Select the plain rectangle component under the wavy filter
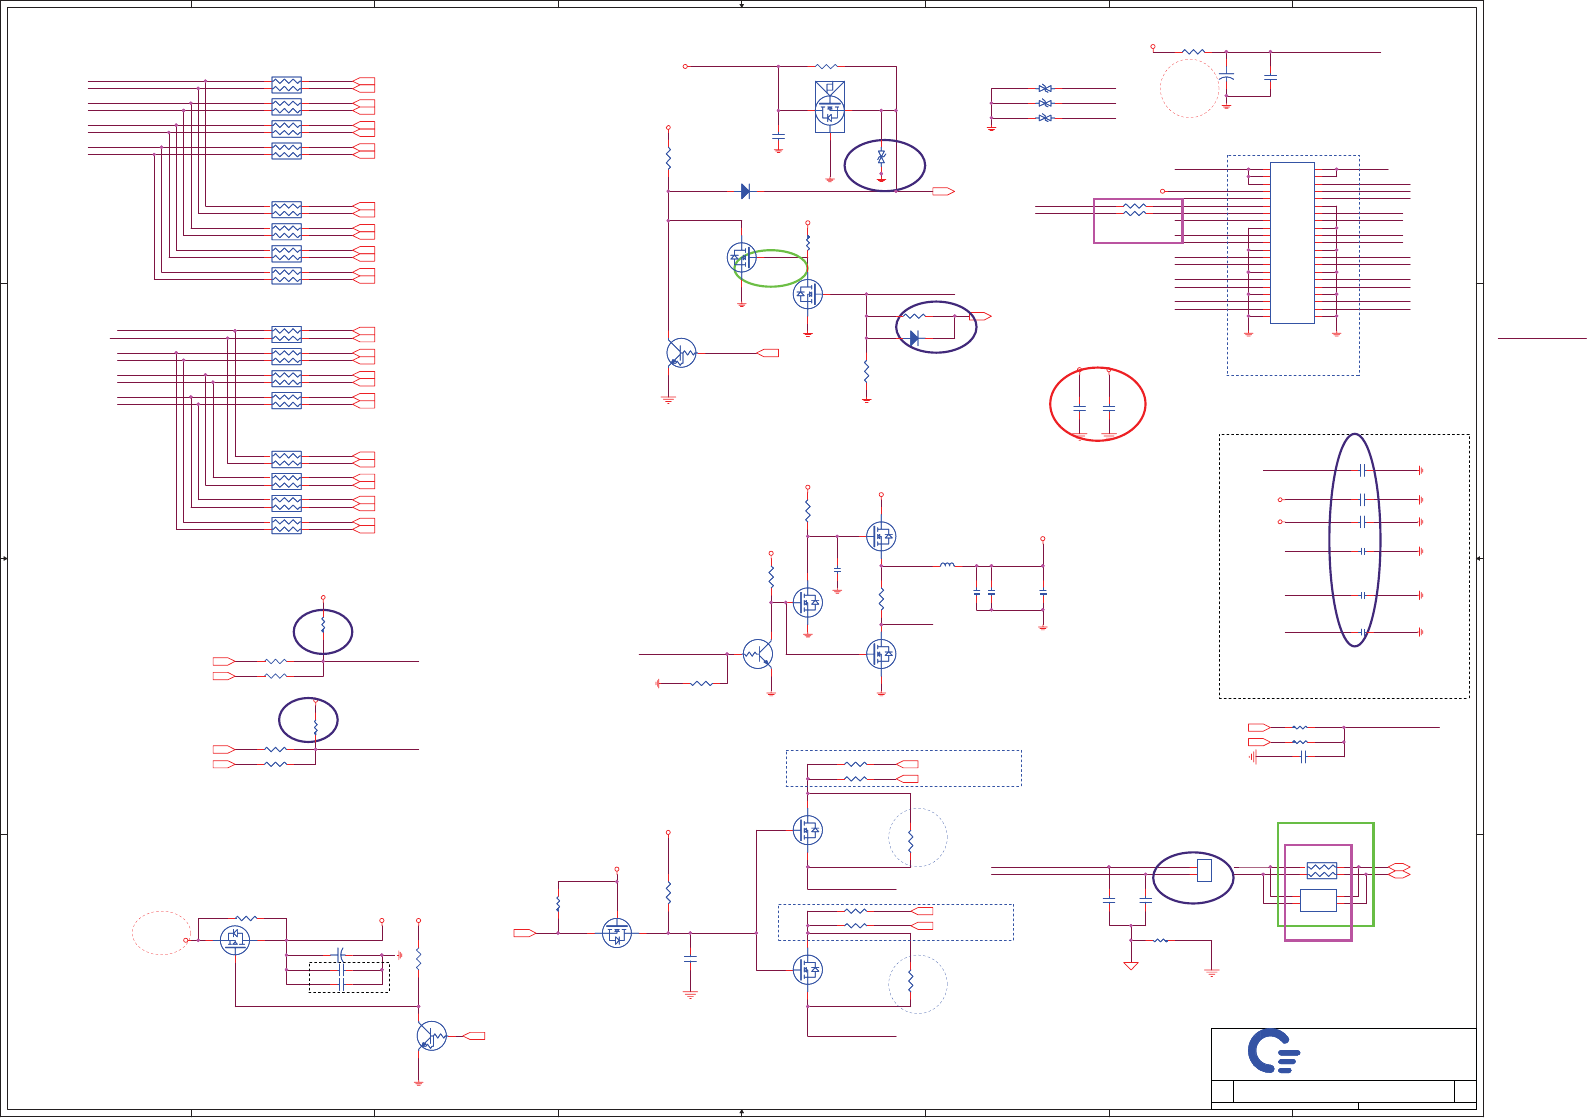Screen dimensions: 1587x1118 click(x=1318, y=900)
